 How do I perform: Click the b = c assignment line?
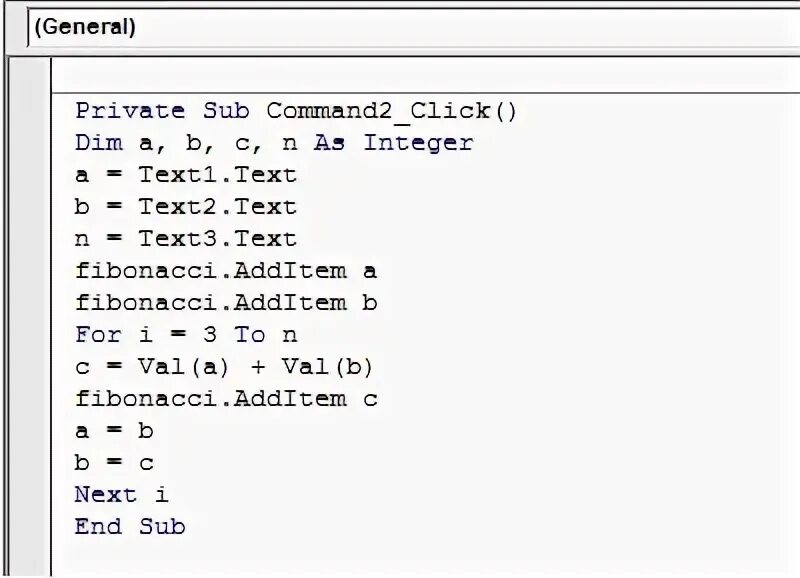114,463
